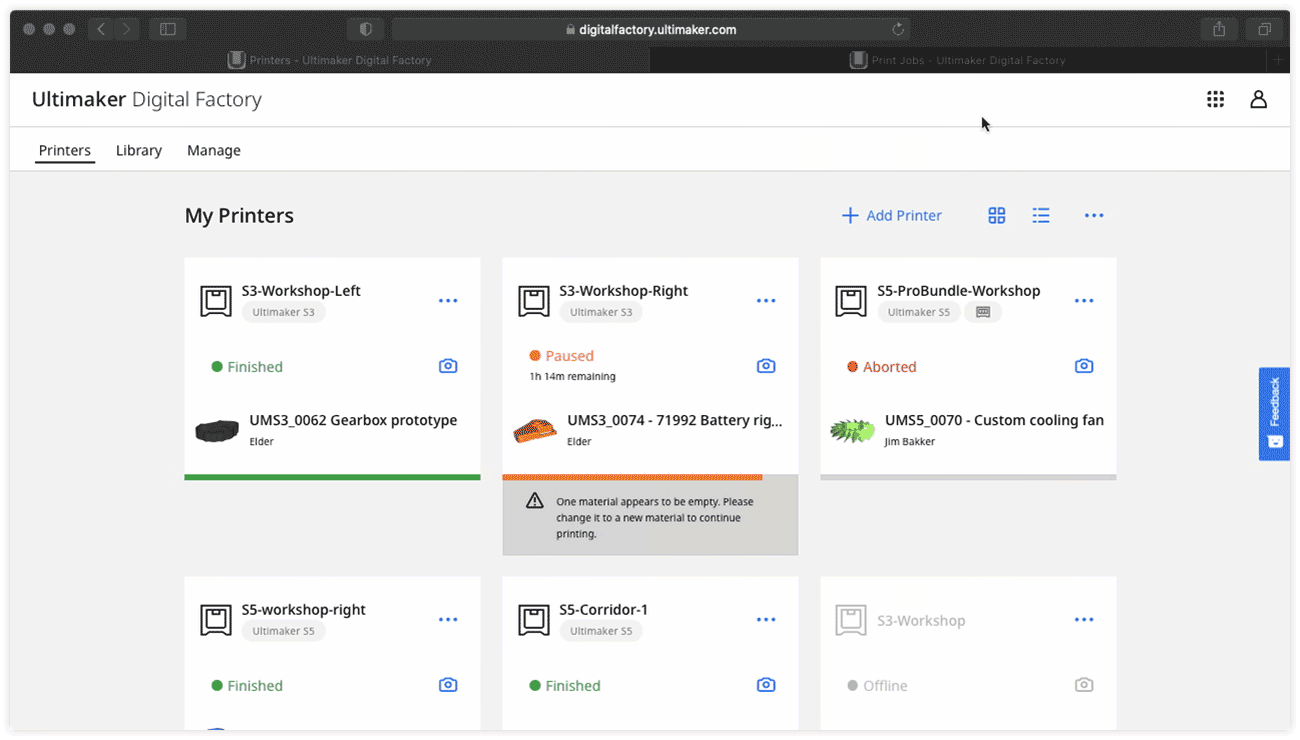Open the Safari share menu

(1219, 30)
